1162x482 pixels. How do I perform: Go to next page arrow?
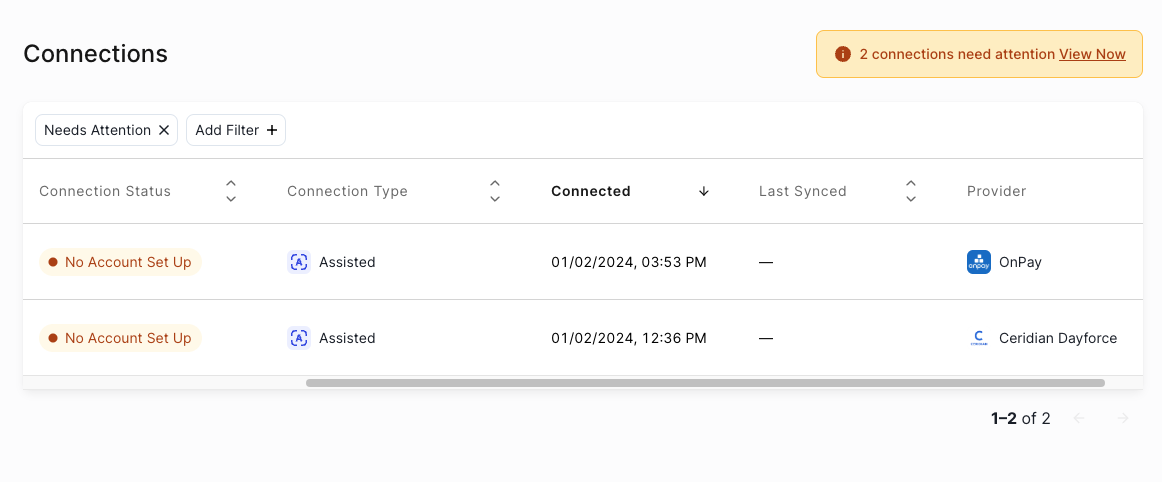(1123, 418)
